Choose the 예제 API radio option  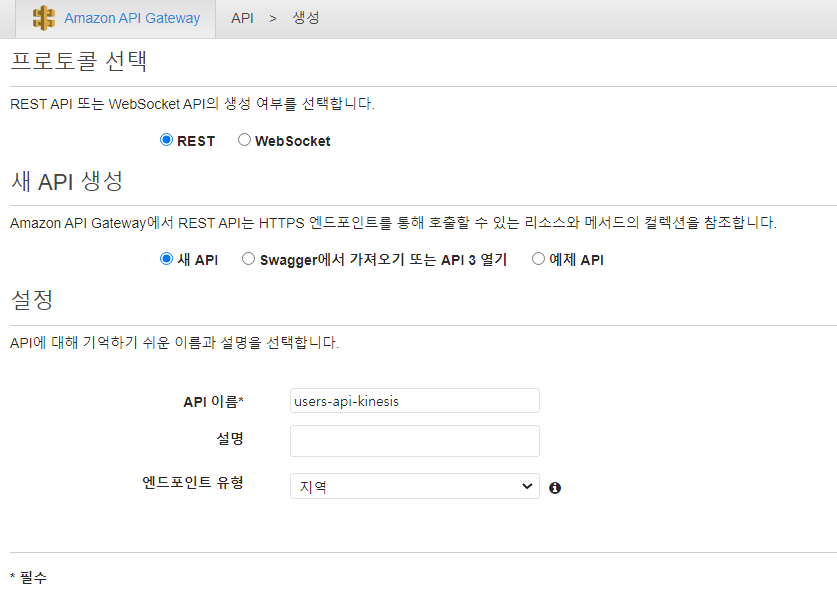[x=538, y=259]
